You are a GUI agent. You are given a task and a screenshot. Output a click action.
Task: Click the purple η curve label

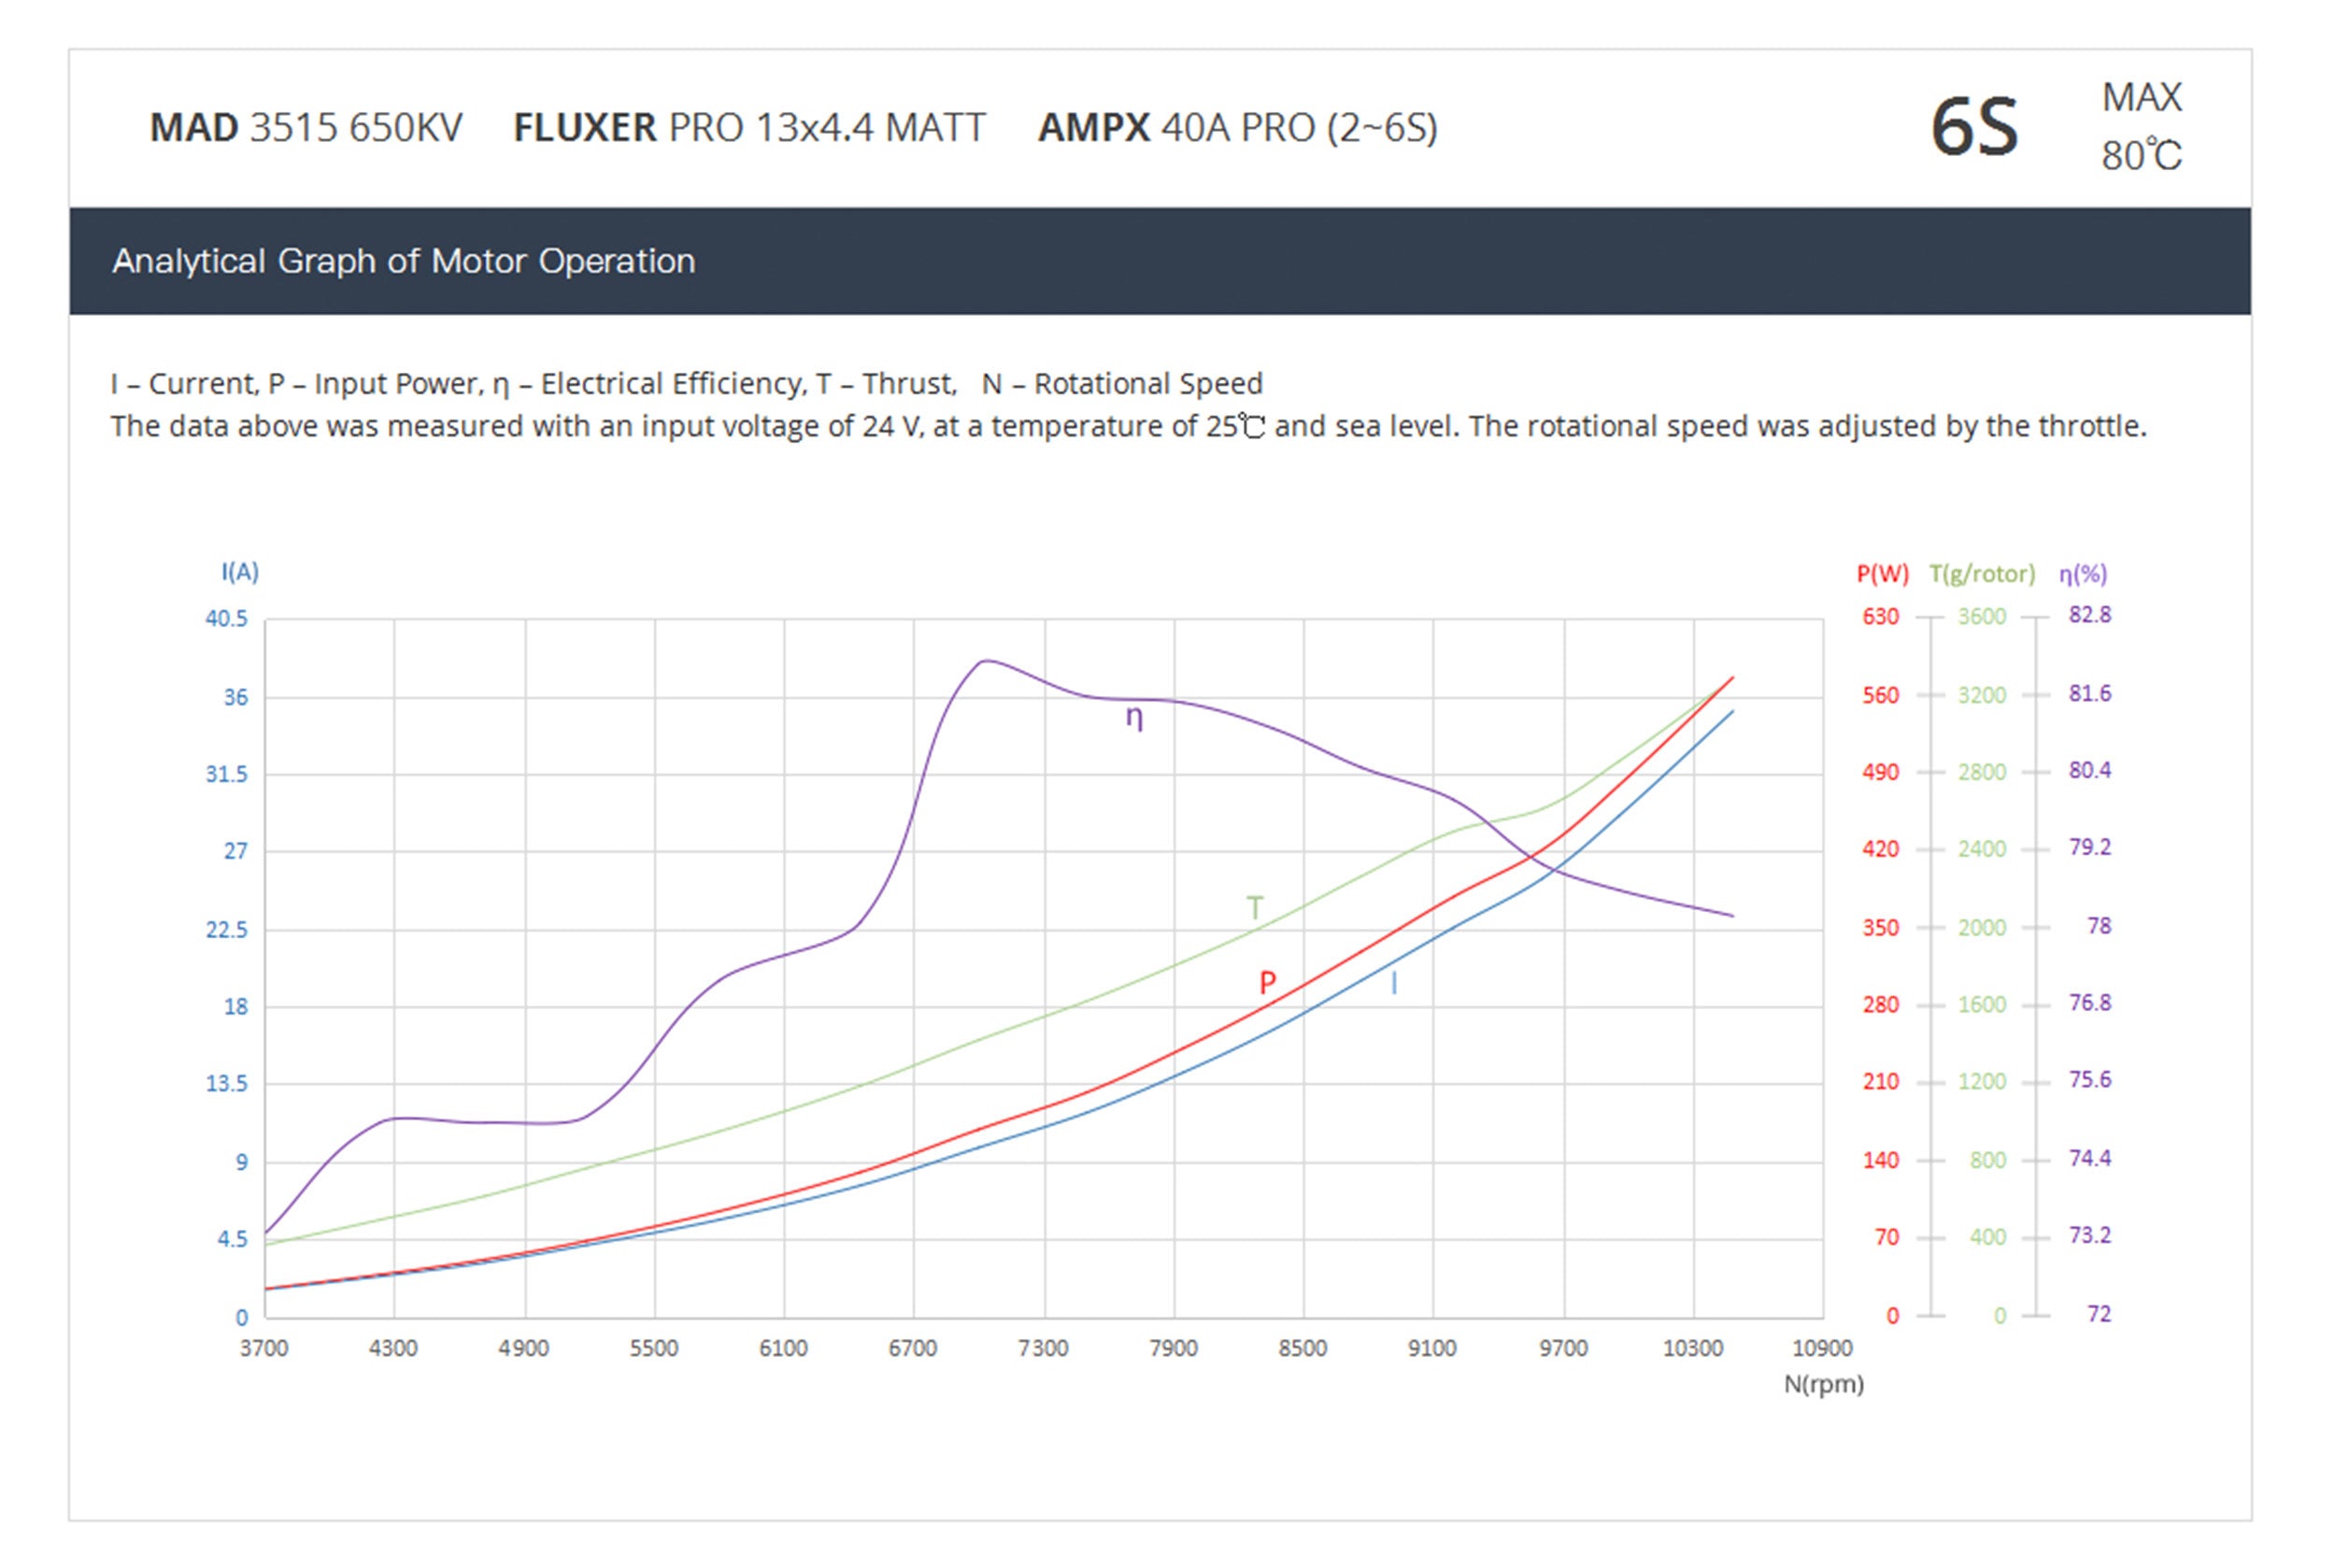[1133, 717]
